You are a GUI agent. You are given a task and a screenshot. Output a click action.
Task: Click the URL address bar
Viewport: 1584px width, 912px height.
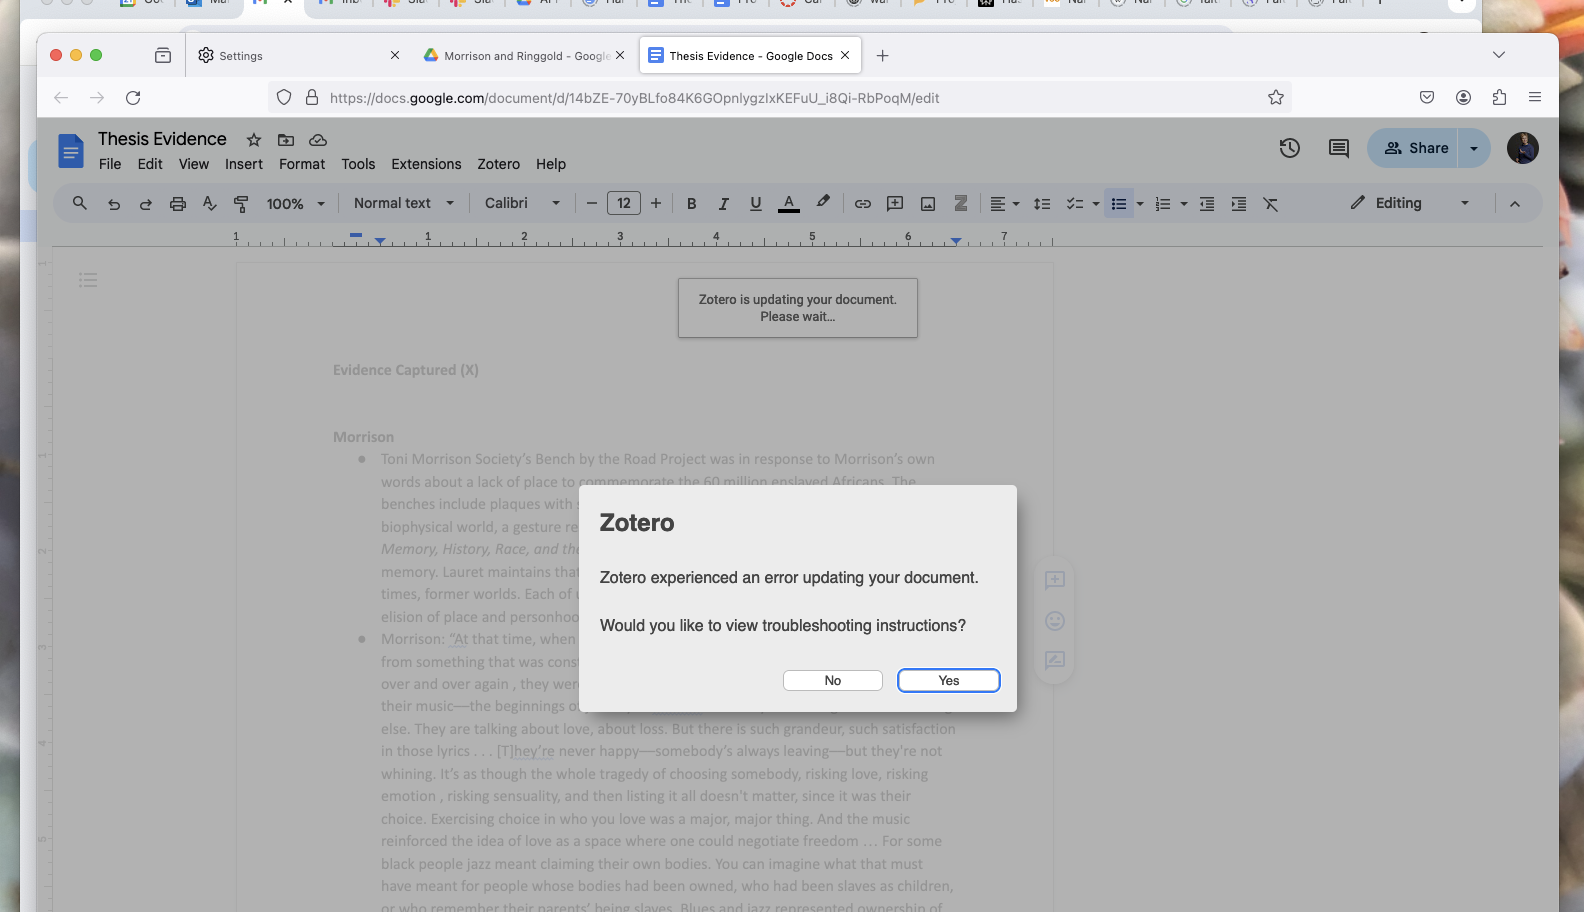780,97
